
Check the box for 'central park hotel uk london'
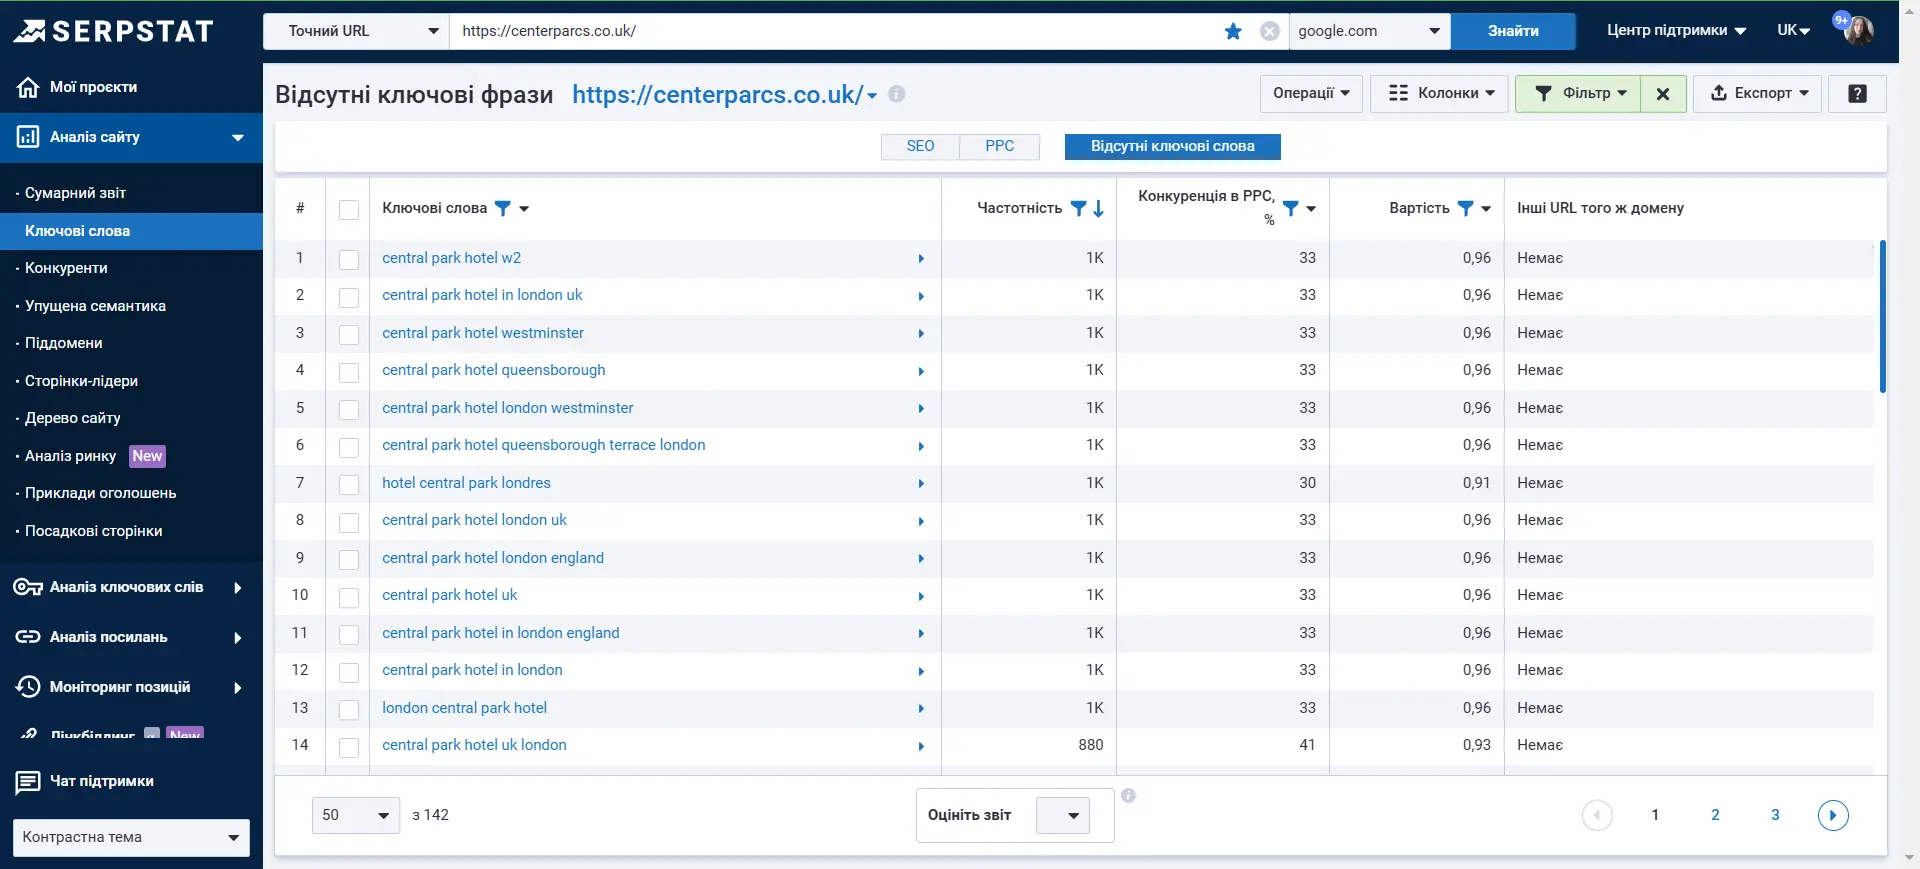349,747
